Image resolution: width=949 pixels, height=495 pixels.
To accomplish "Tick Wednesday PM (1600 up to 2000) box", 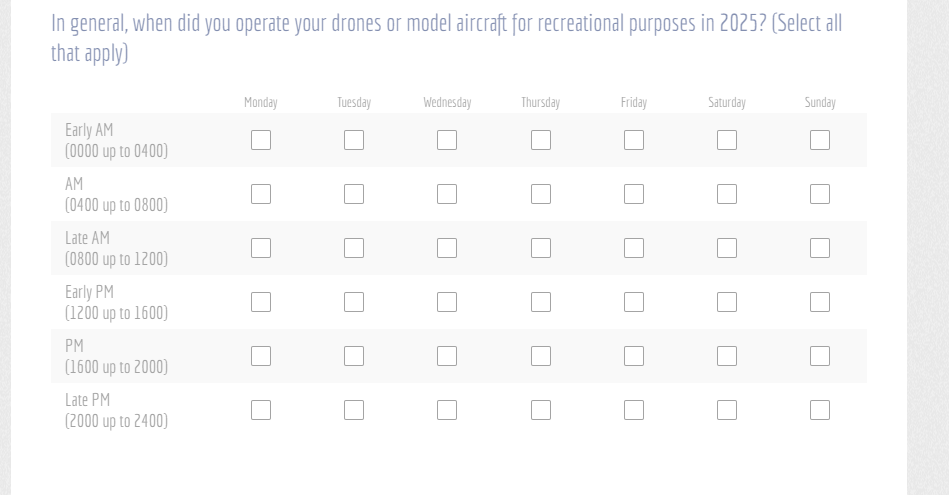I will [x=447, y=356].
